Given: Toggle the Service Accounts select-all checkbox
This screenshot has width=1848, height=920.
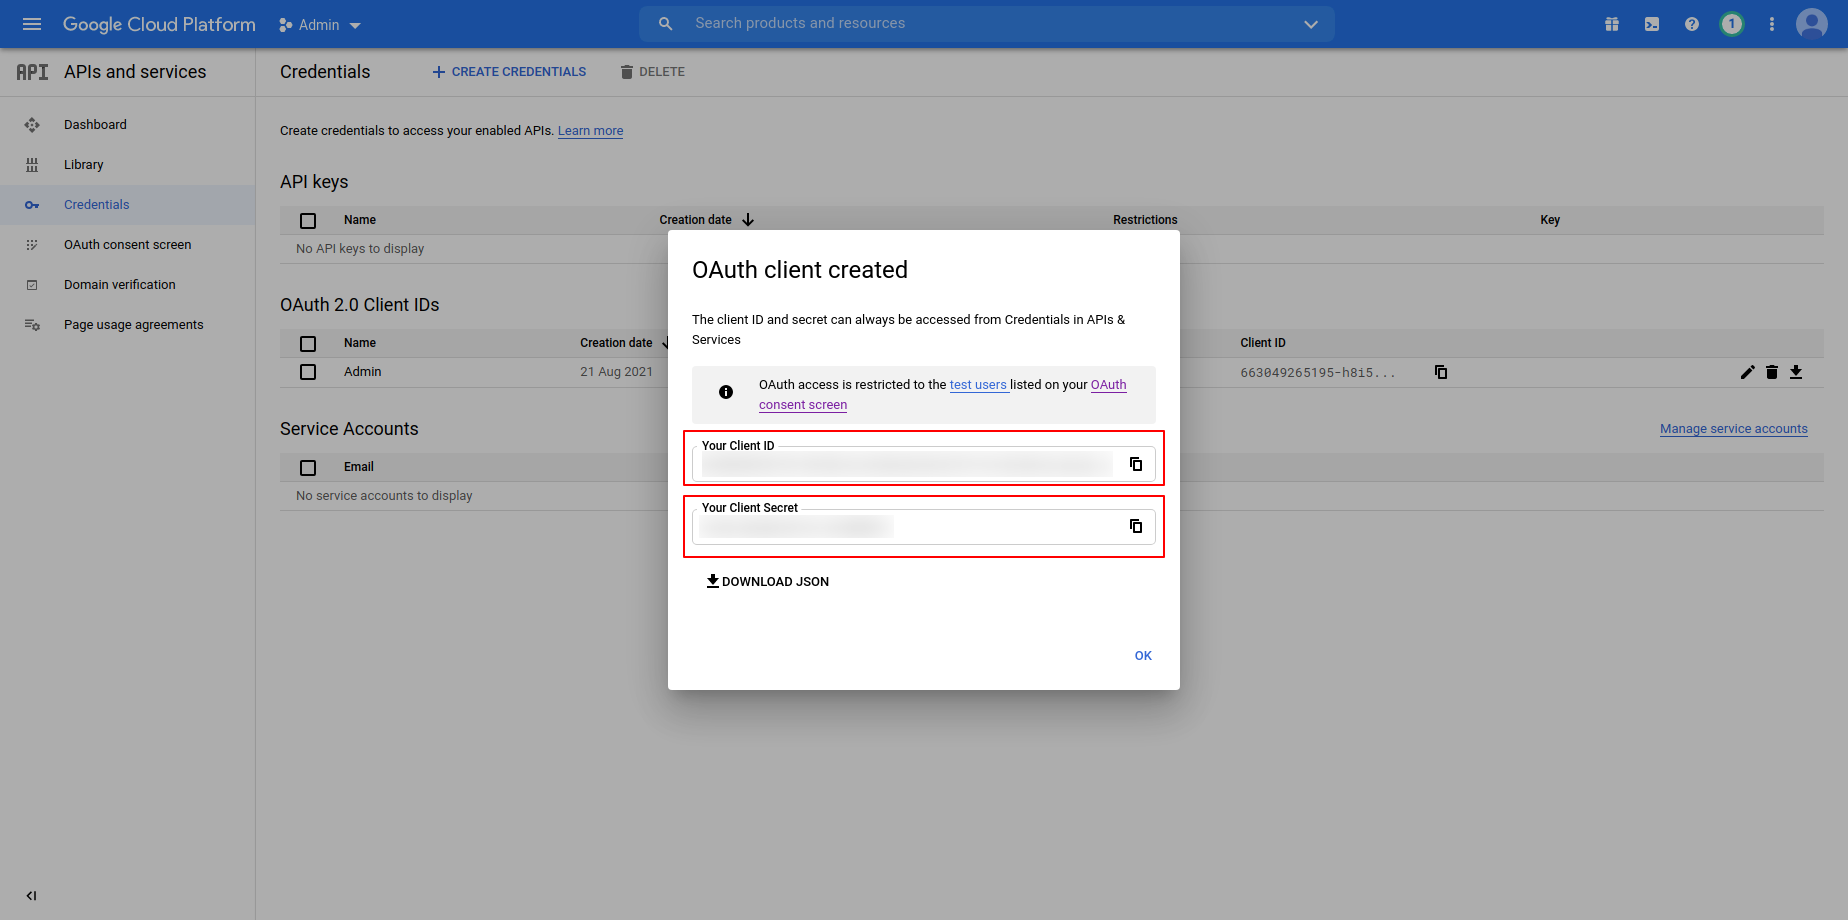Looking at the screenshot, I should click(x=308, y=467).
